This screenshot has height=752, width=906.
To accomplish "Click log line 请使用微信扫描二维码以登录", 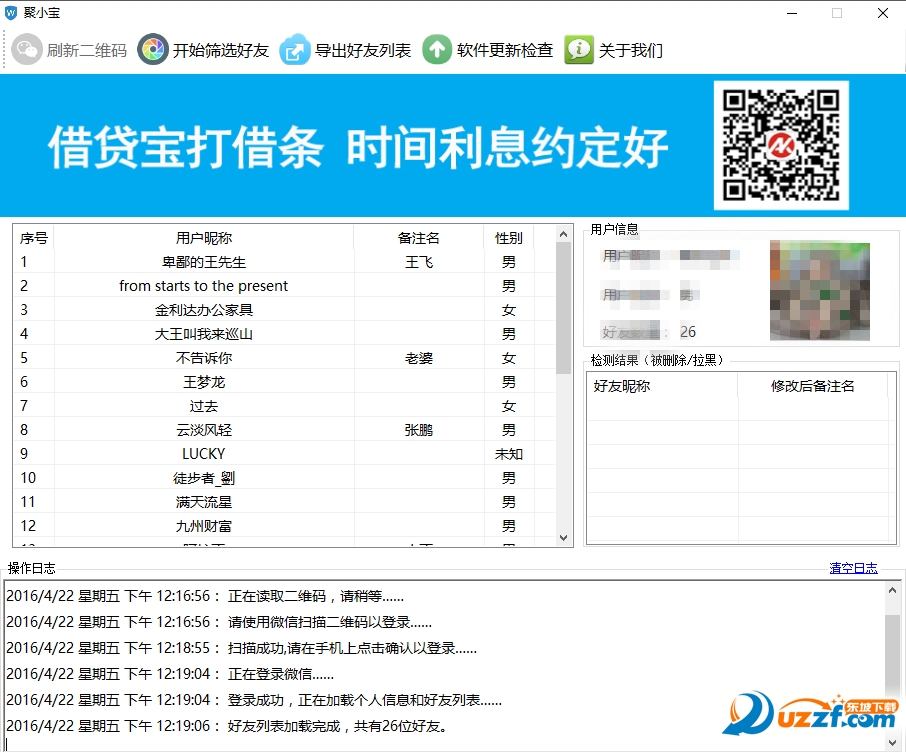I will (218, 622).
